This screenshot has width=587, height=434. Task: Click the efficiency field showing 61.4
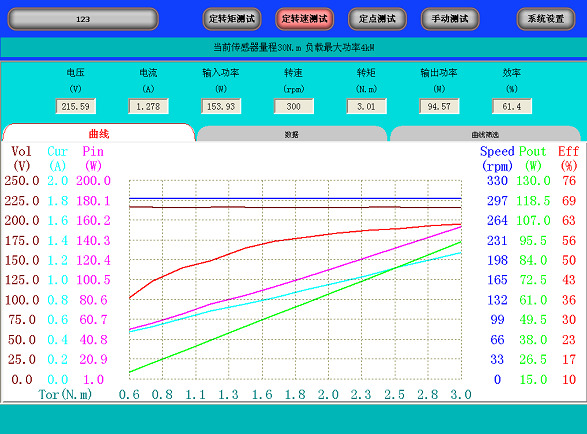(512, 106)
